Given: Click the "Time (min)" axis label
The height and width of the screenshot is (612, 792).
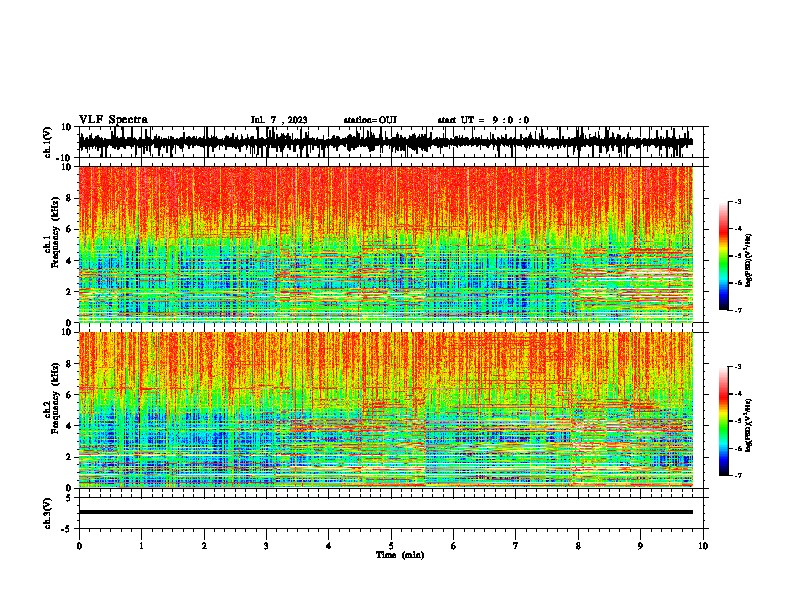Looking at the screenshot, I should point(400,555).
